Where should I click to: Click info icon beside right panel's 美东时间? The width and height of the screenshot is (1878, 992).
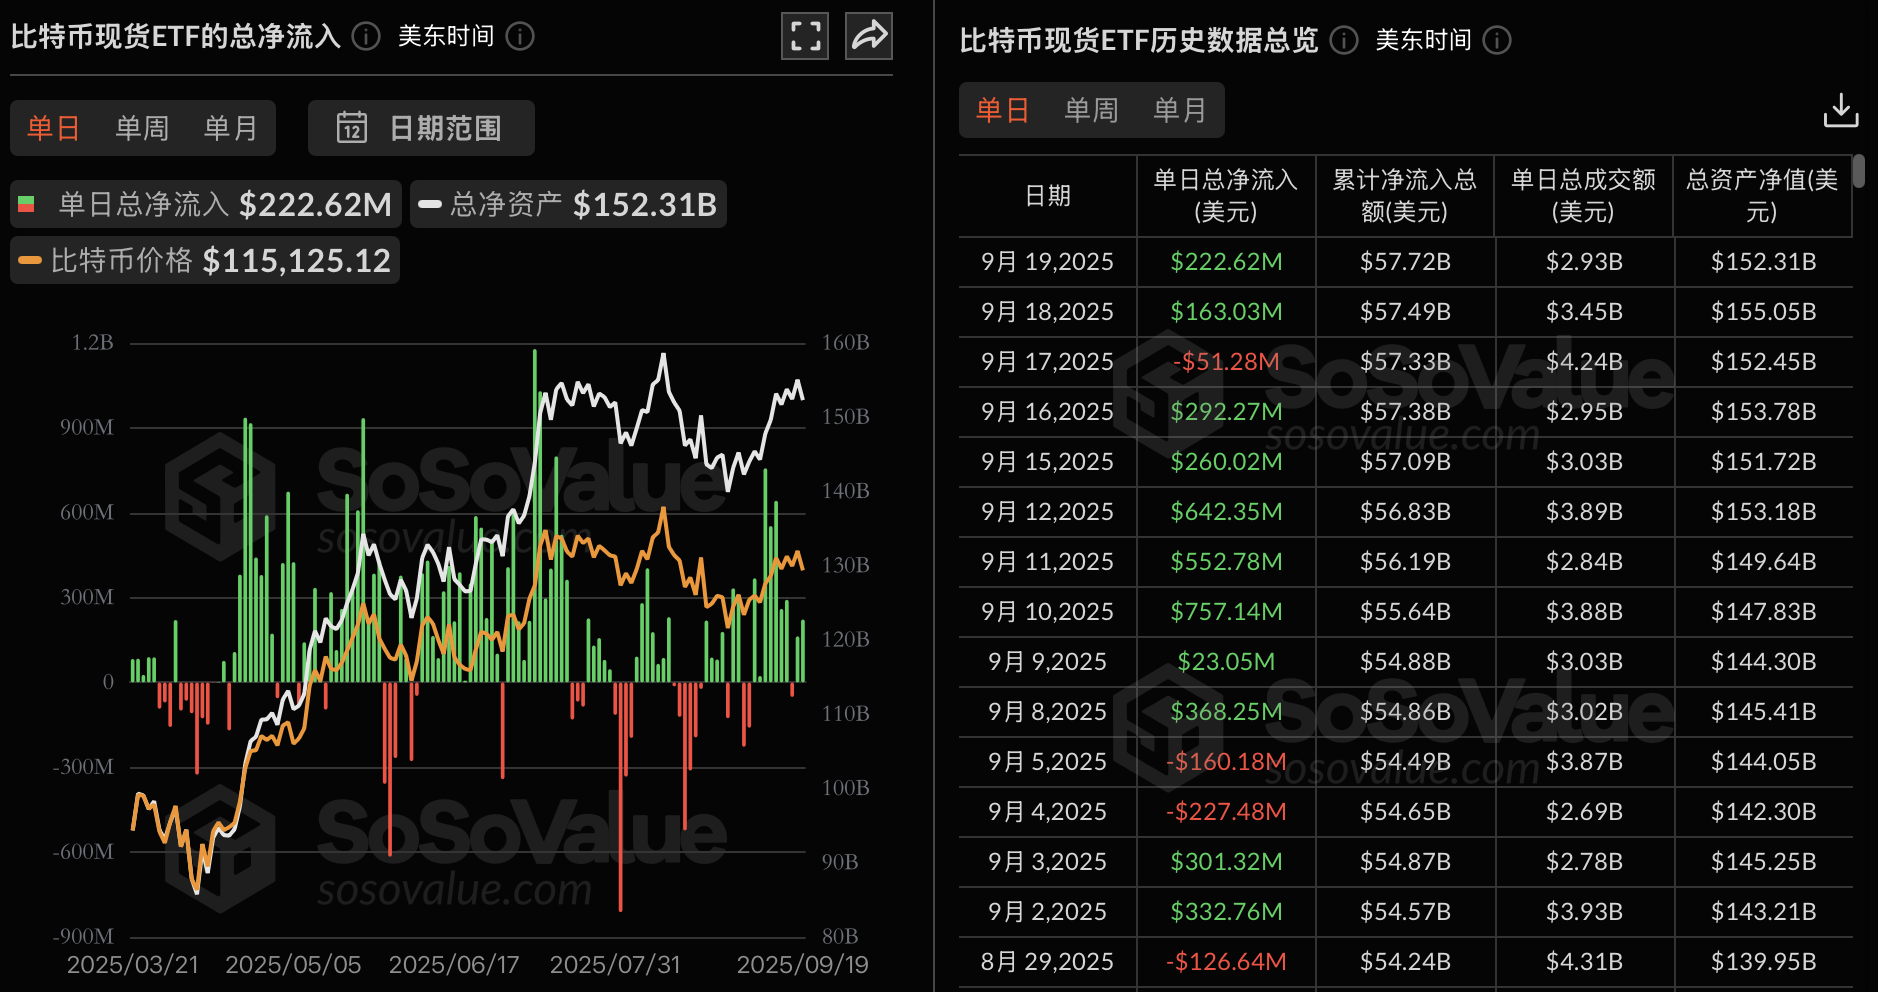tap(1496, 41)
